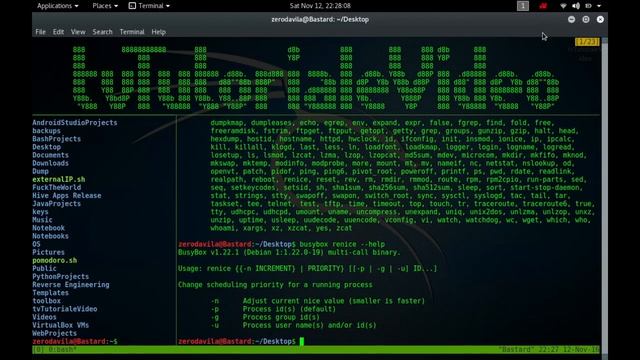Click the Pictures directory entry
The width and height of the screenshot is (640, 360).
tap(49, 252)
